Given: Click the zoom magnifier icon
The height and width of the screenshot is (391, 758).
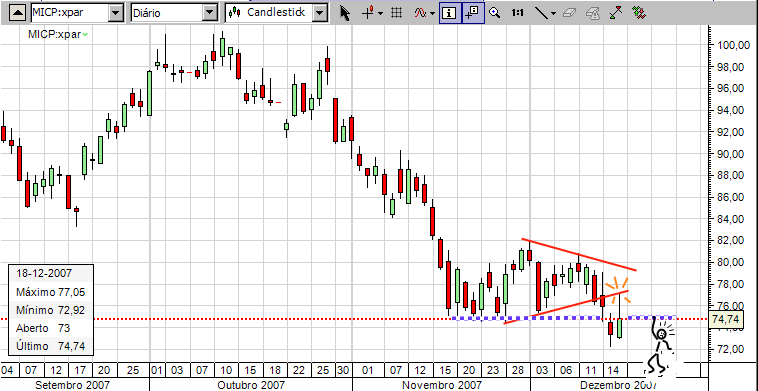Looking at the screenshot, I should [x=494, y=13].
